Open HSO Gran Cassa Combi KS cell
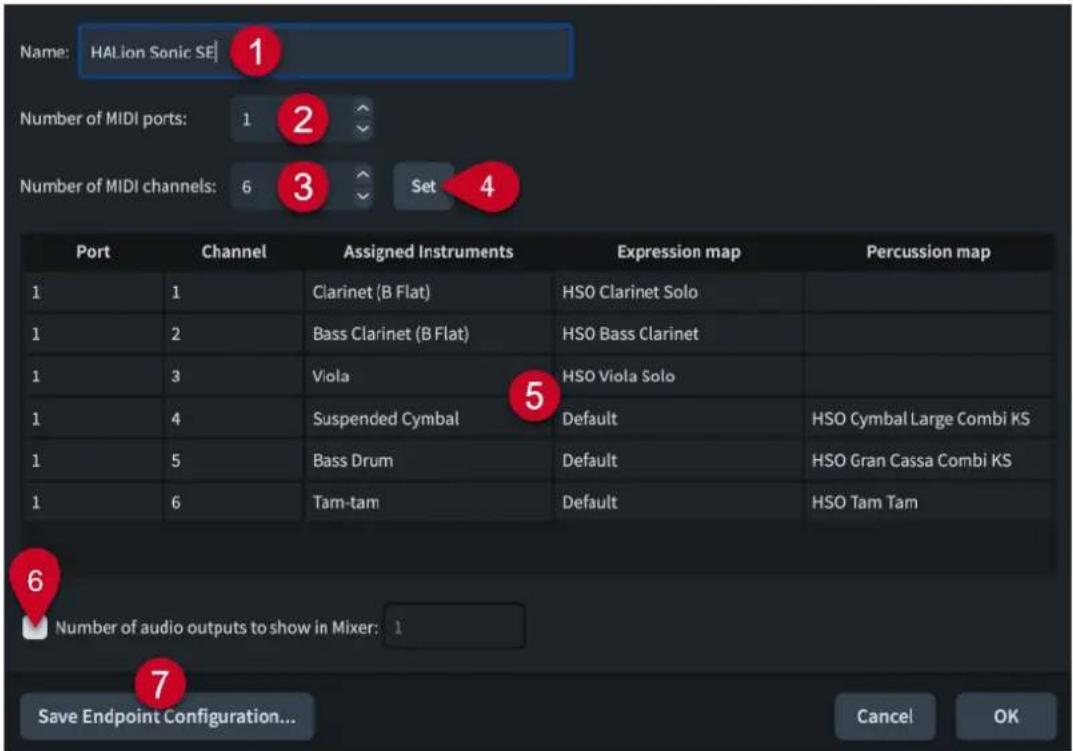 (928, 460)
